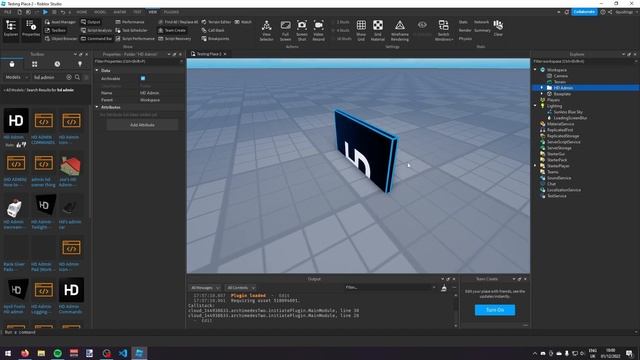Open the Properties panel from the ribbon

tap(31, 29)
